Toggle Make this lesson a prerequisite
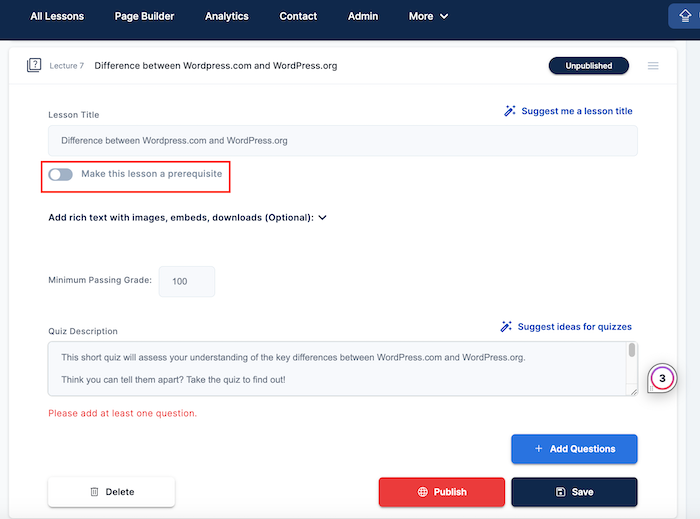 61,174
